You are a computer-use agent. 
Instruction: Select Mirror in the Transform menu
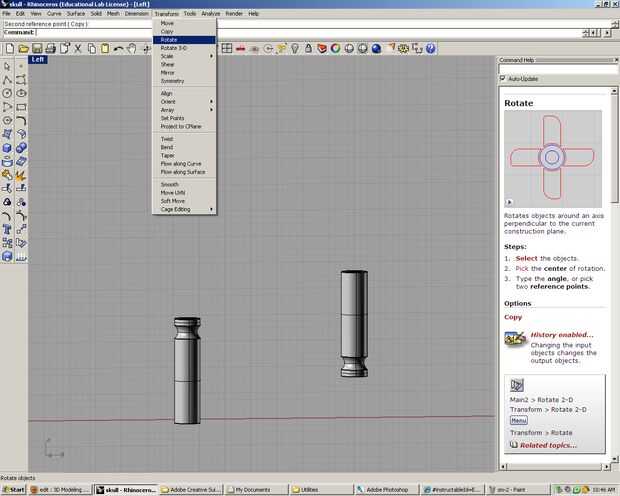coord(168,72)
